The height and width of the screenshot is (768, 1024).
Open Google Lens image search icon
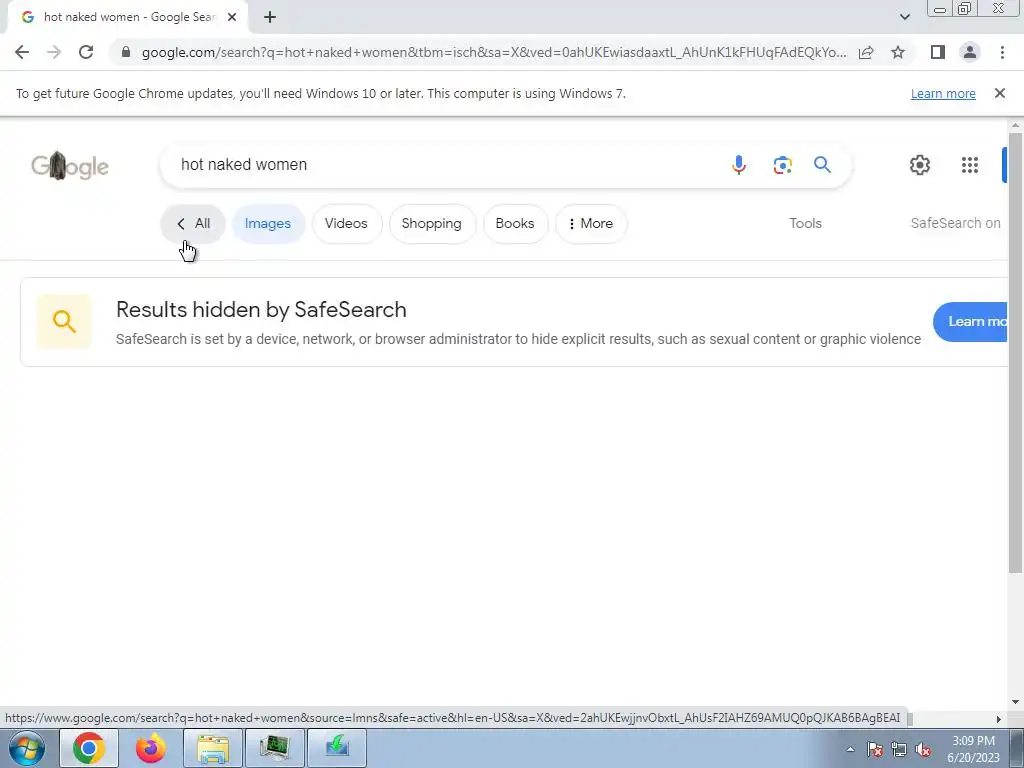tap(782, 165)
